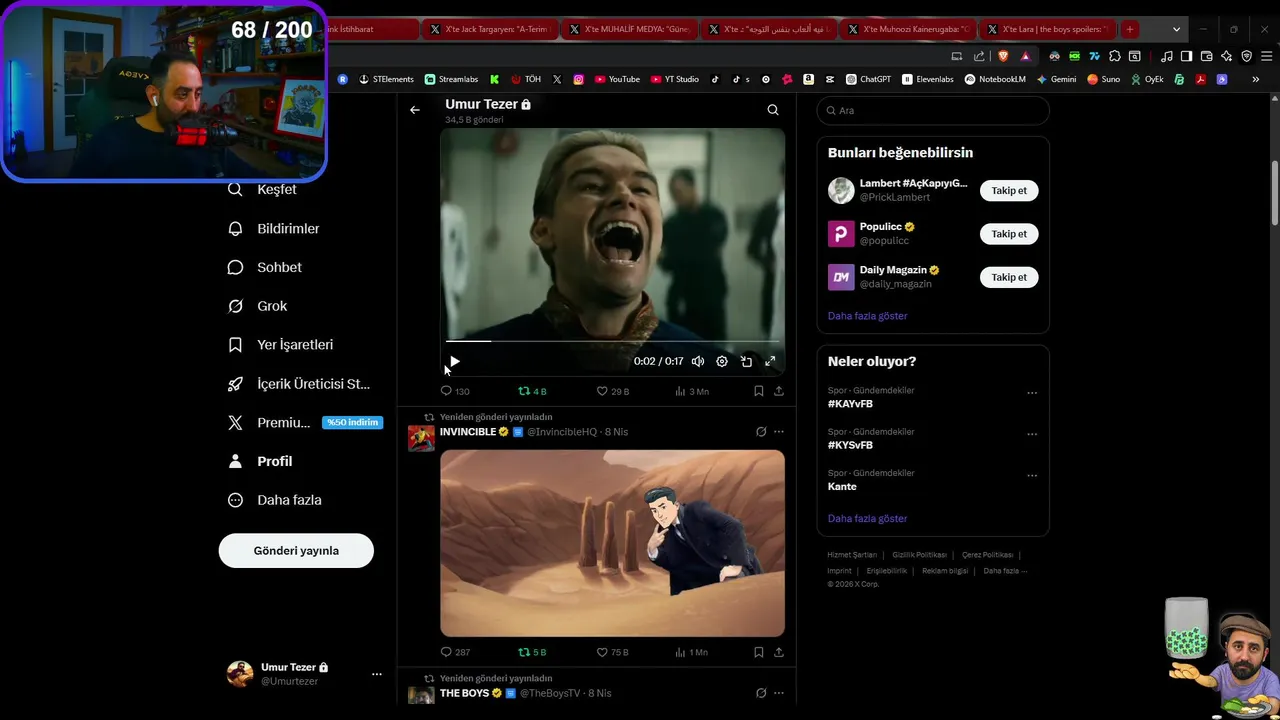The image size is (1280, 720).
Task: Share the Homelander video post
Action: click(x=779, y=391)
